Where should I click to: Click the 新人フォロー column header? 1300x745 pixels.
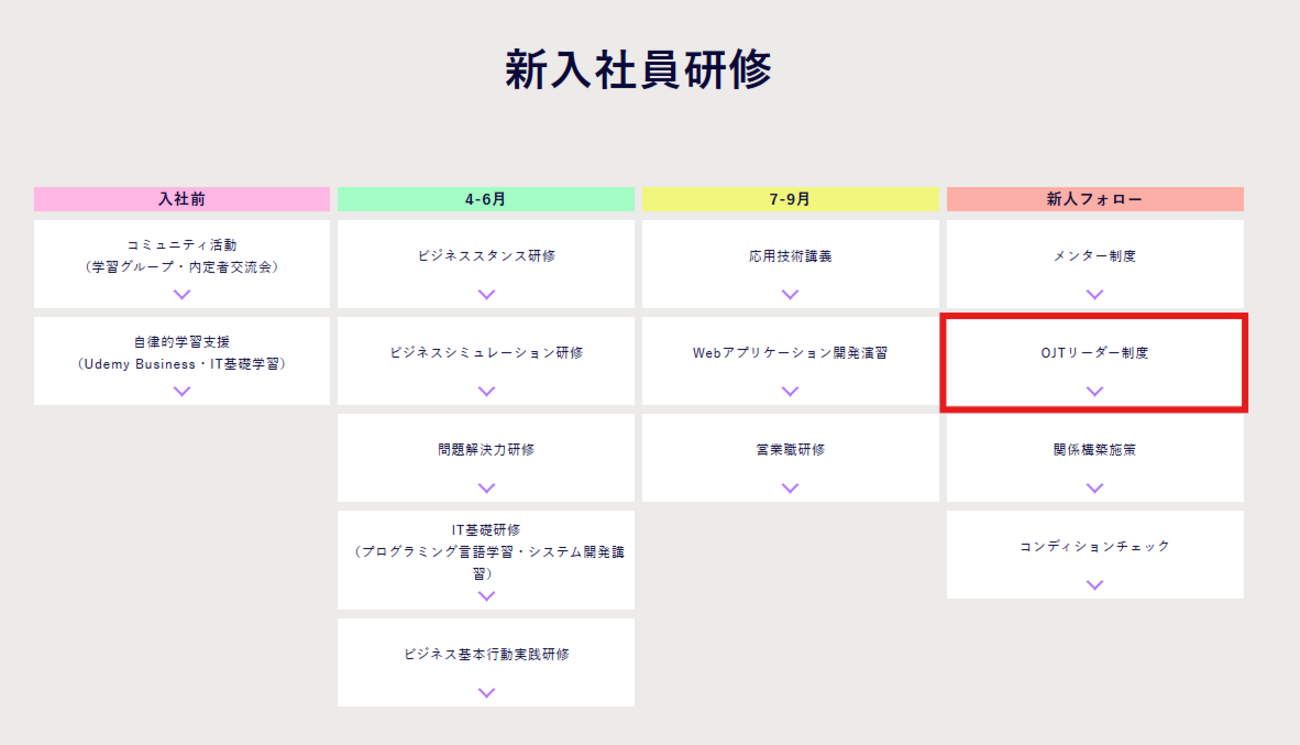coord(1095,199)
